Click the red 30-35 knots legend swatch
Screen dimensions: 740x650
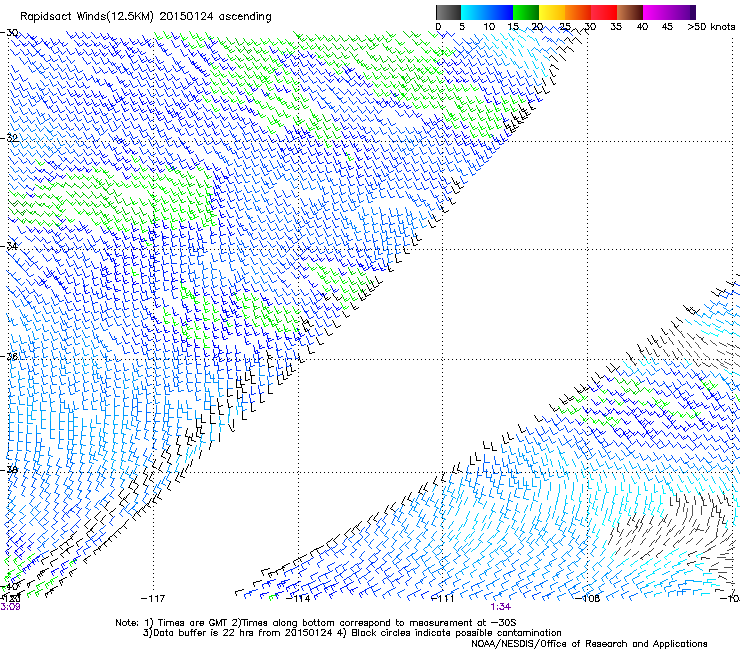click(604, 12)
